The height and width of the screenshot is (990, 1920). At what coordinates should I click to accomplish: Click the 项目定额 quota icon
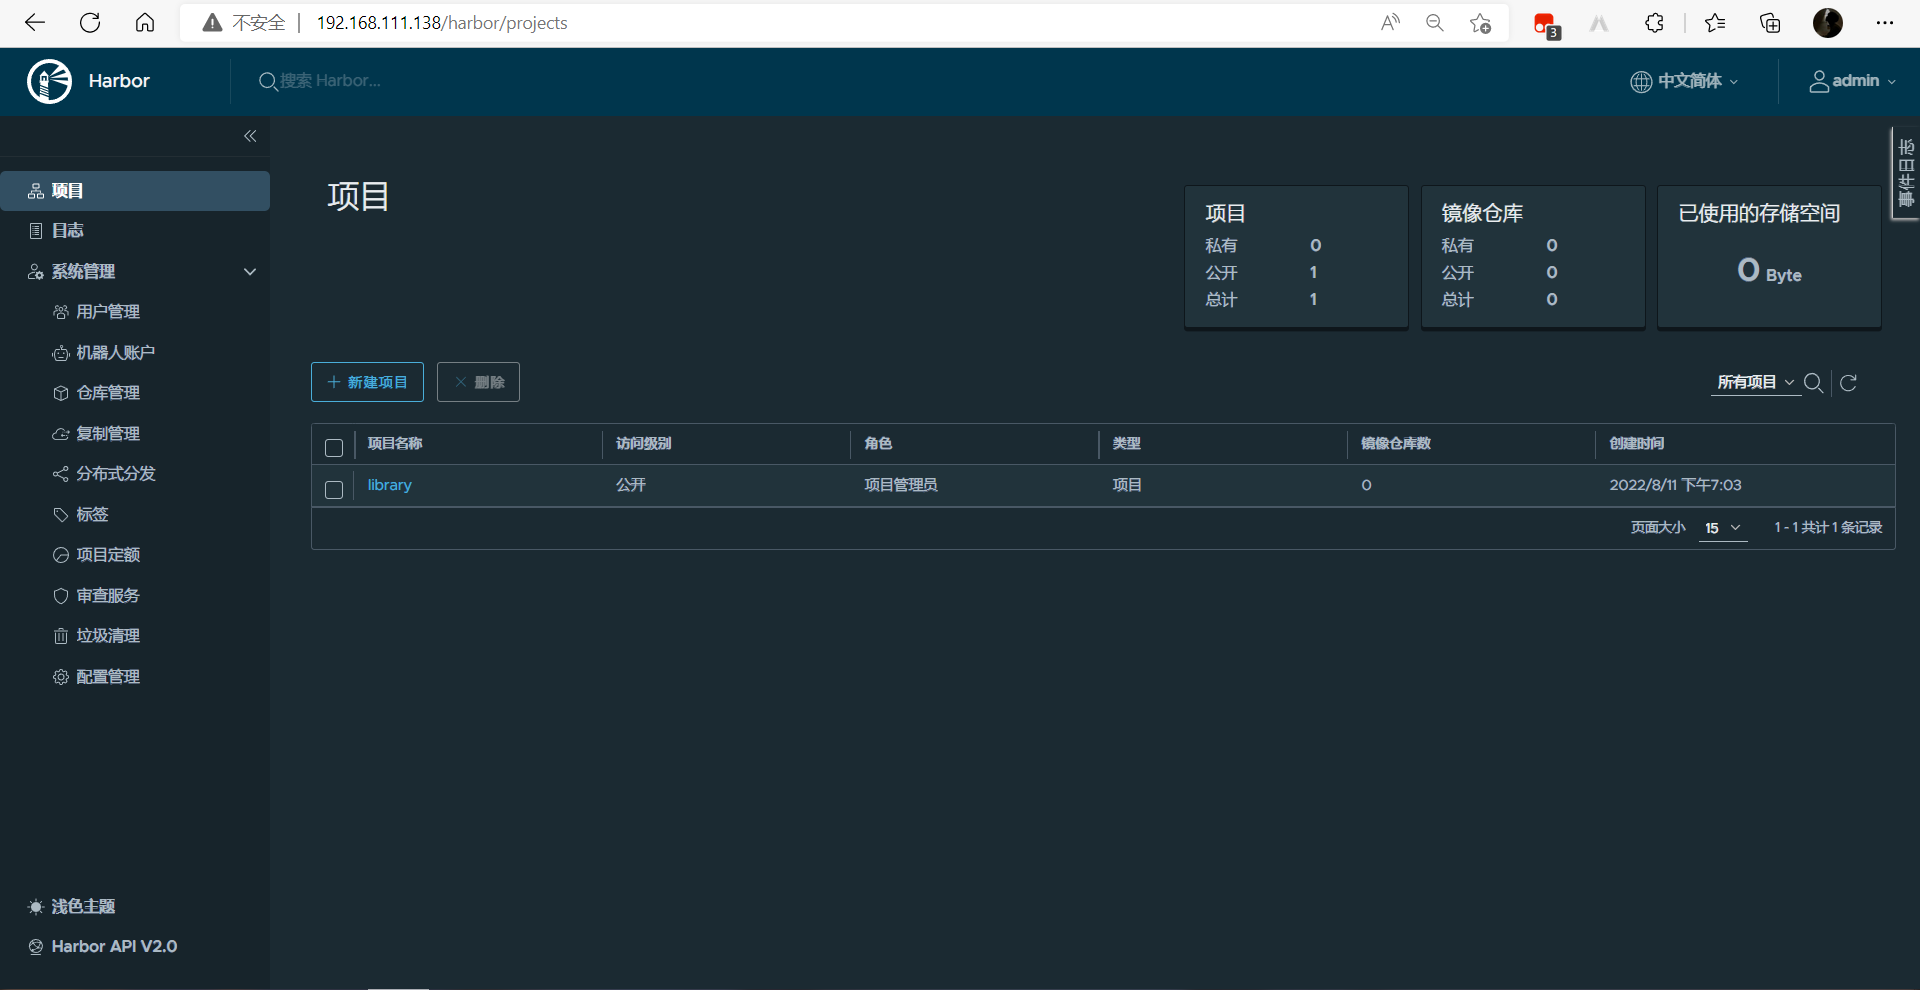[61, 555]
